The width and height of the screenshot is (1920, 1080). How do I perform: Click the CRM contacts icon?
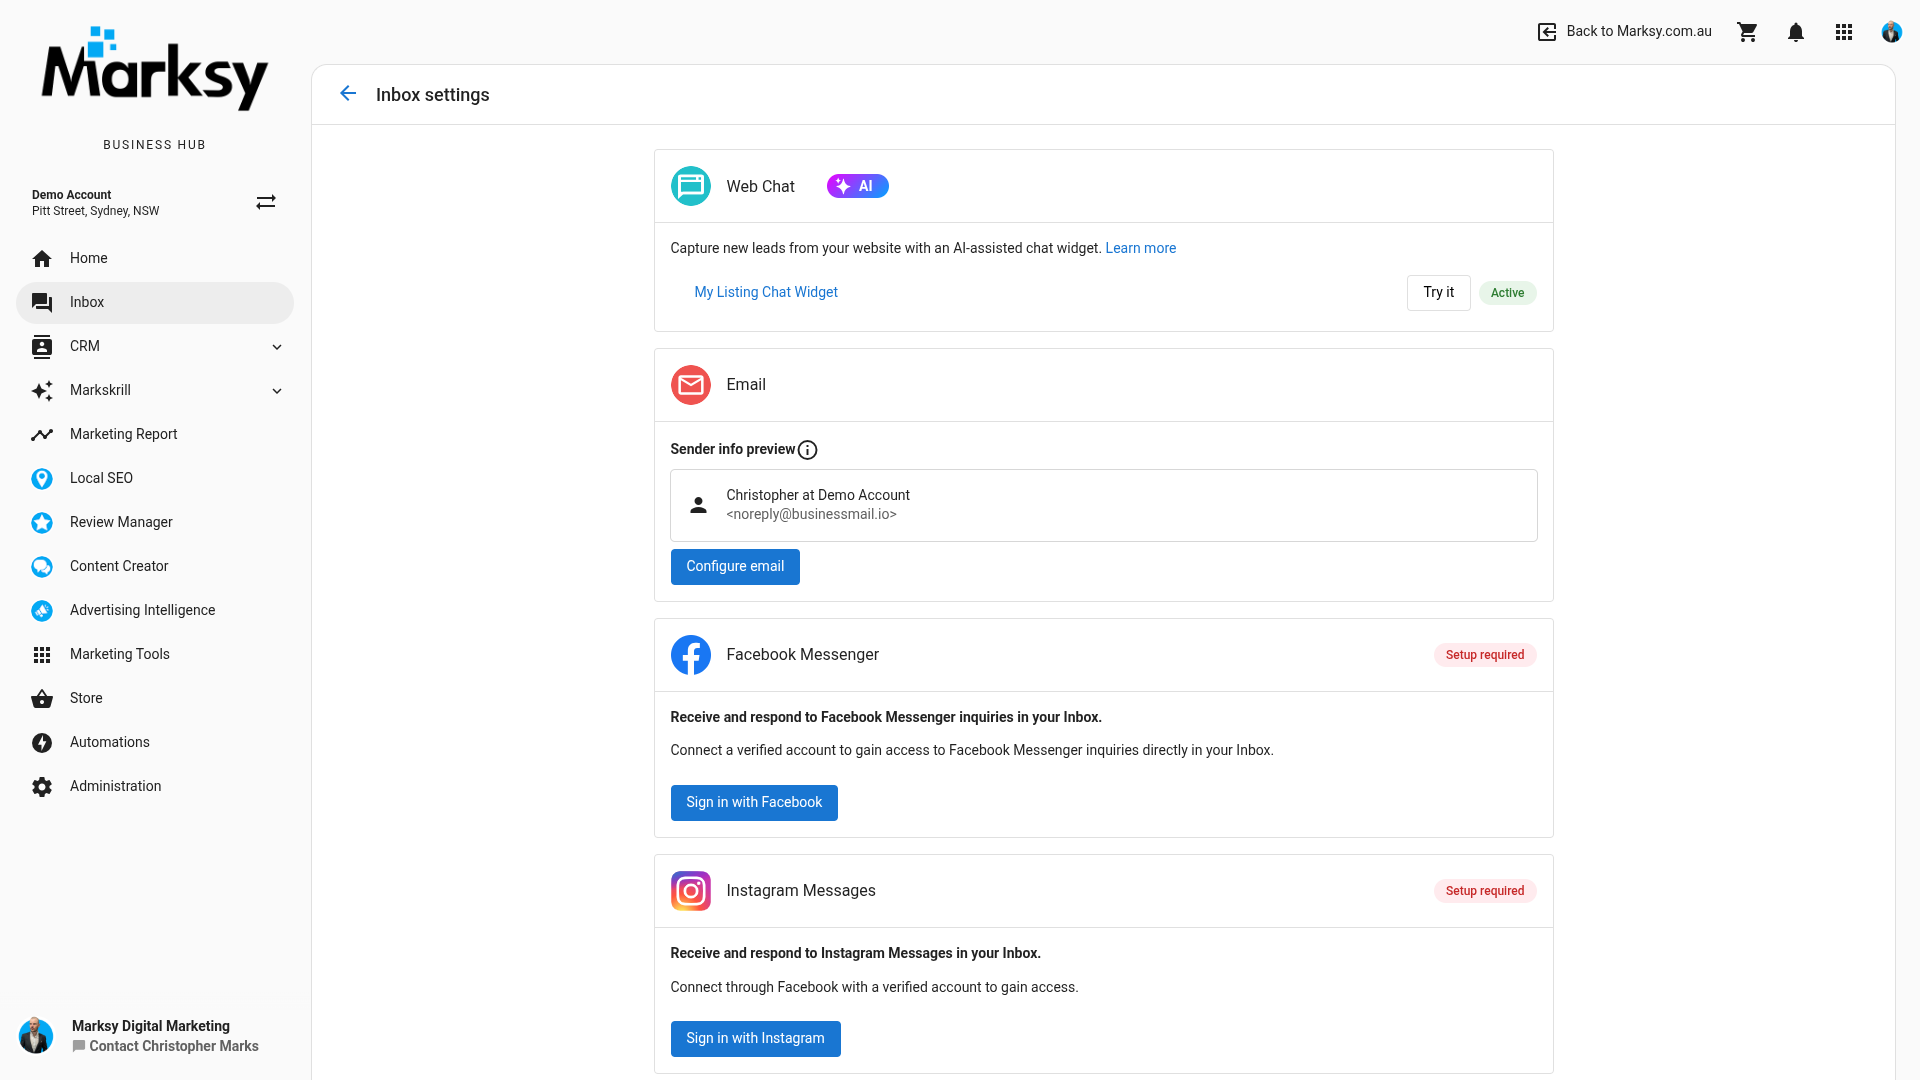pyautogui.click(x=42, y=347)
